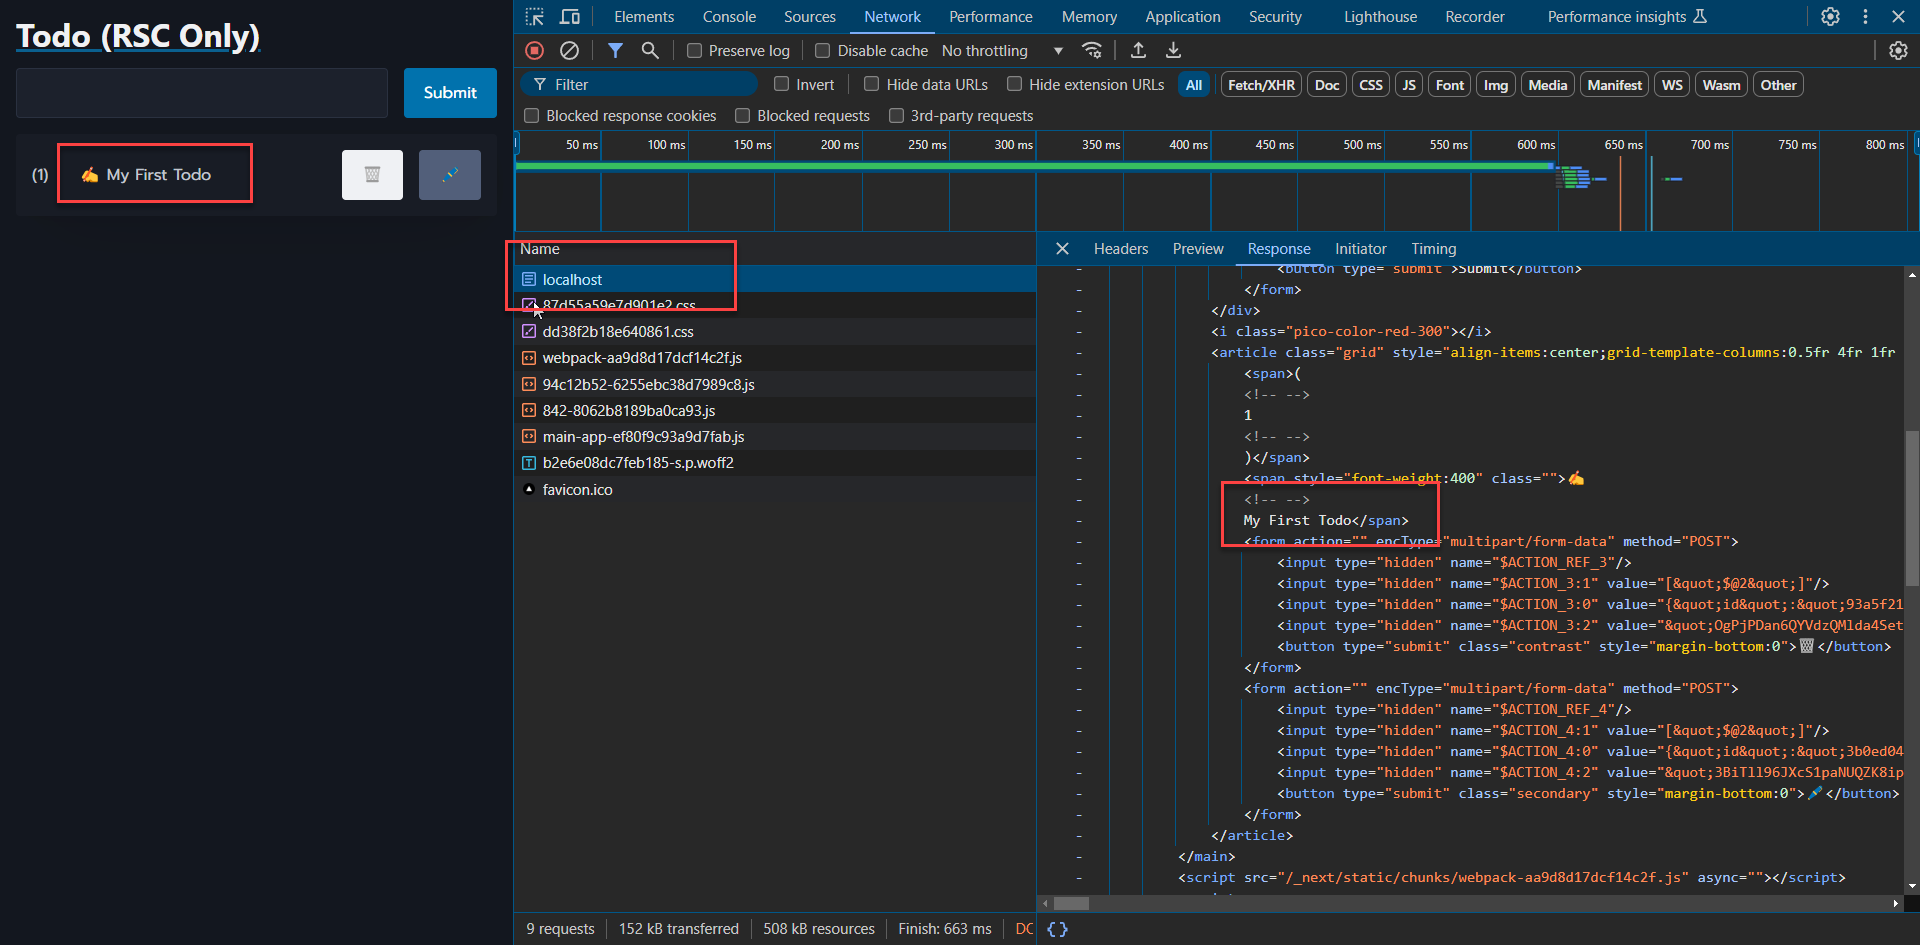This screenshot has width=1920, height=945.
Task: Pretty print response with braces icon
Action: tap(1057, 929)
